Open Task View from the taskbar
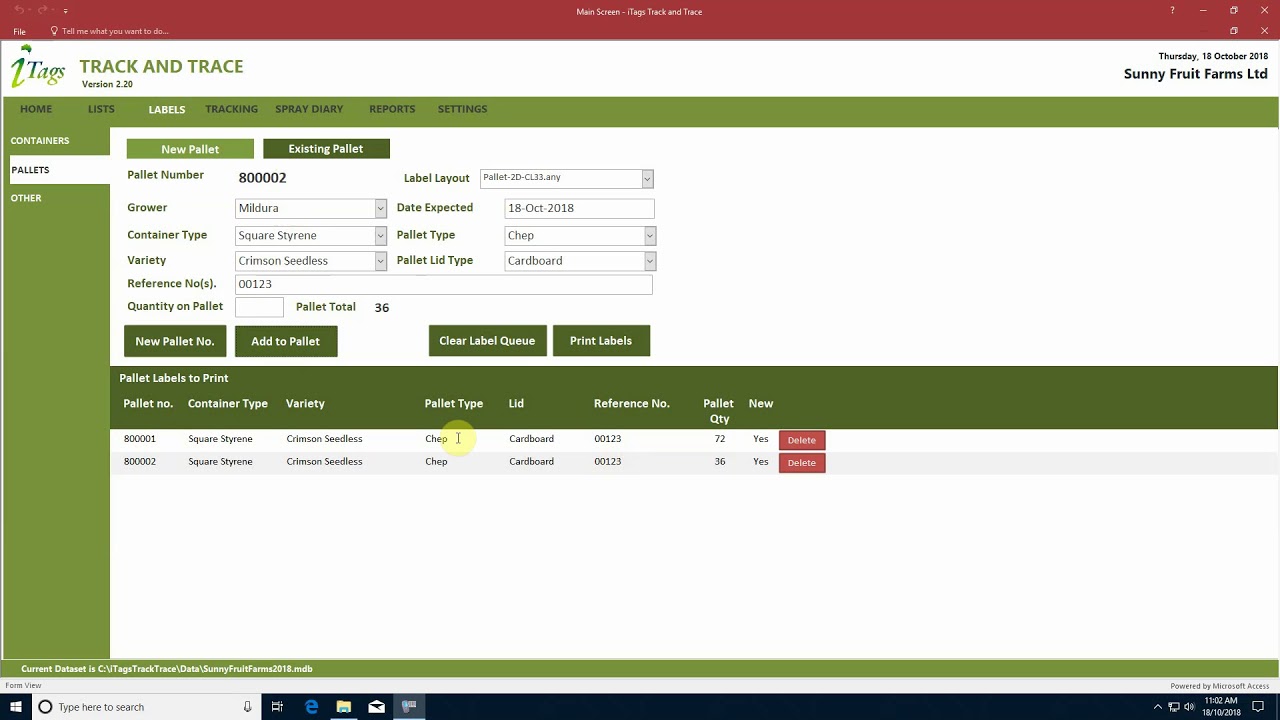The height and width of the screenshot is (720, 1280). point(277,707)
